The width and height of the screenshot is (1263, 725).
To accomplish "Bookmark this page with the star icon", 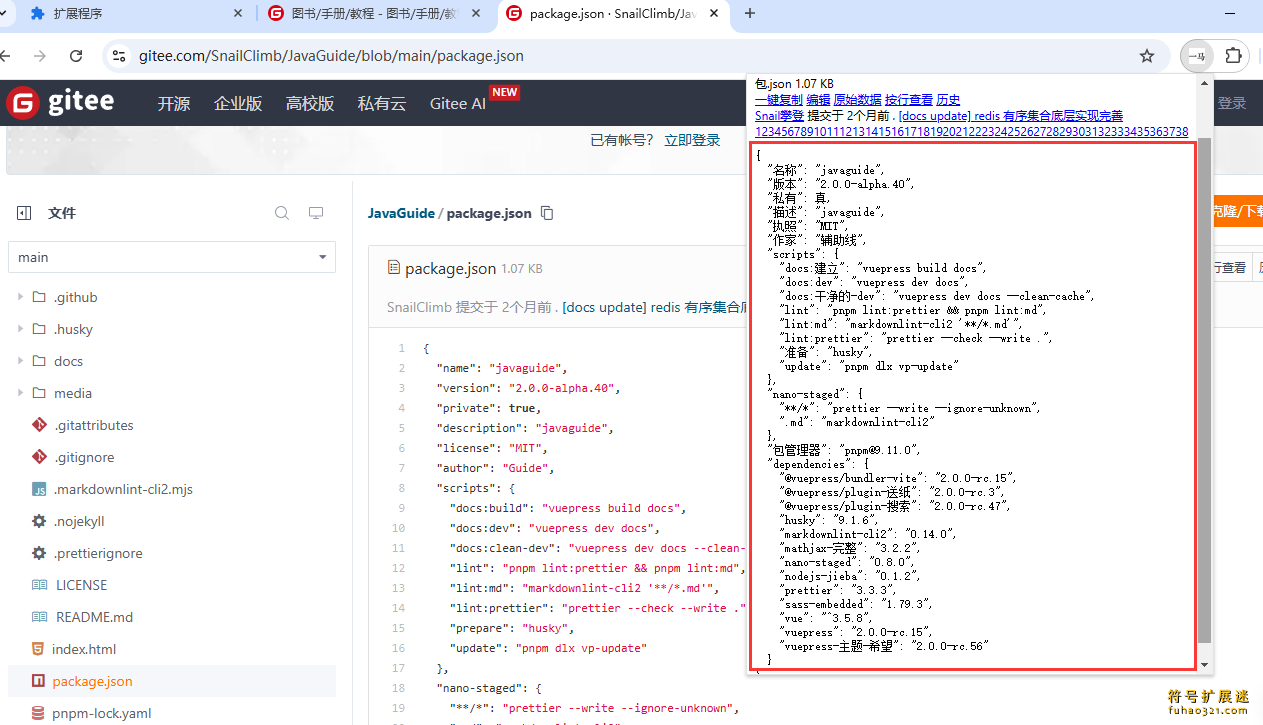I will (x=1147, y=56).
